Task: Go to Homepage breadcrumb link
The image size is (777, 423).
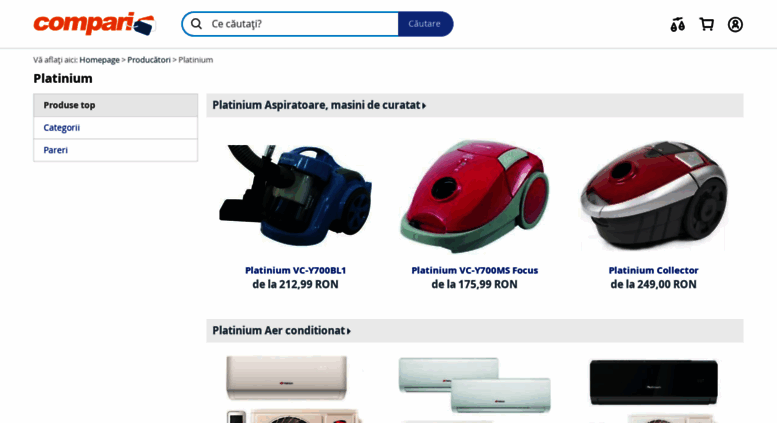Action: 100,59
